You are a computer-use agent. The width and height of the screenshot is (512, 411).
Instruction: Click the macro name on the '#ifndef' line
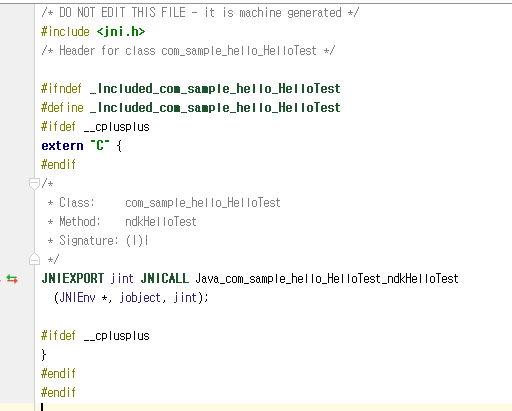[x=215, y=89]
